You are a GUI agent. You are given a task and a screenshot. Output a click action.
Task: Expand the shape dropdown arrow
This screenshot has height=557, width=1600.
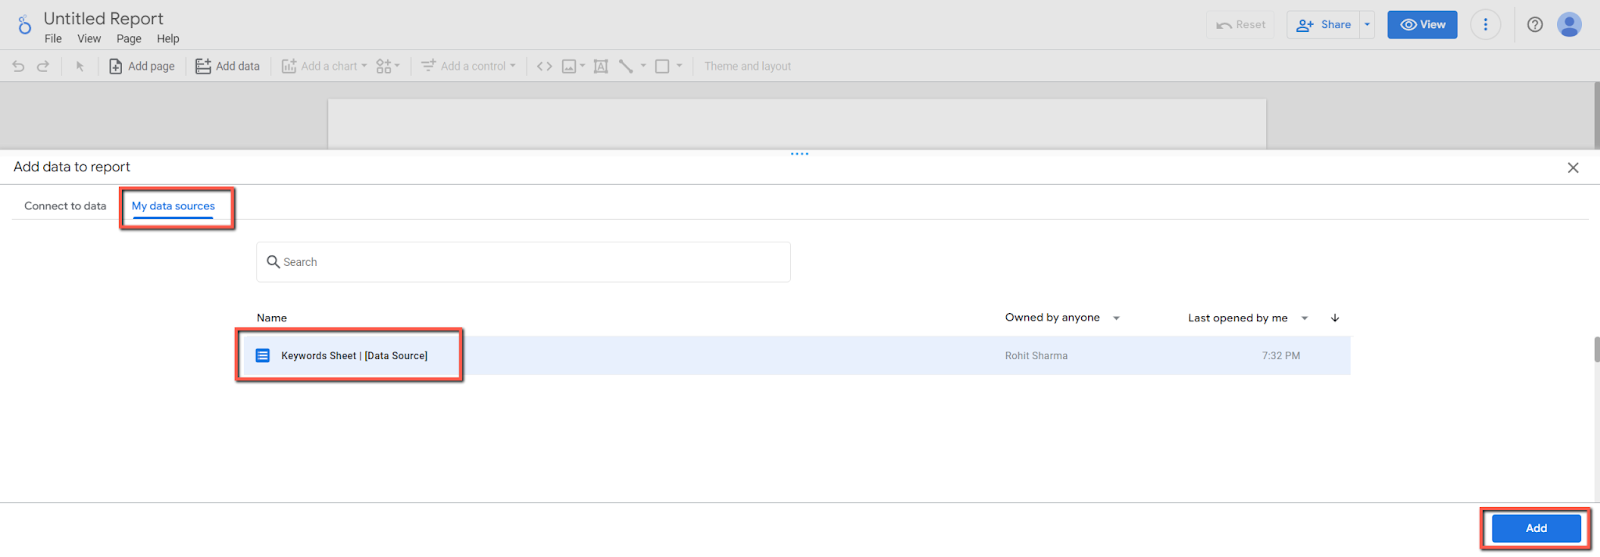(x=679, y=66)
